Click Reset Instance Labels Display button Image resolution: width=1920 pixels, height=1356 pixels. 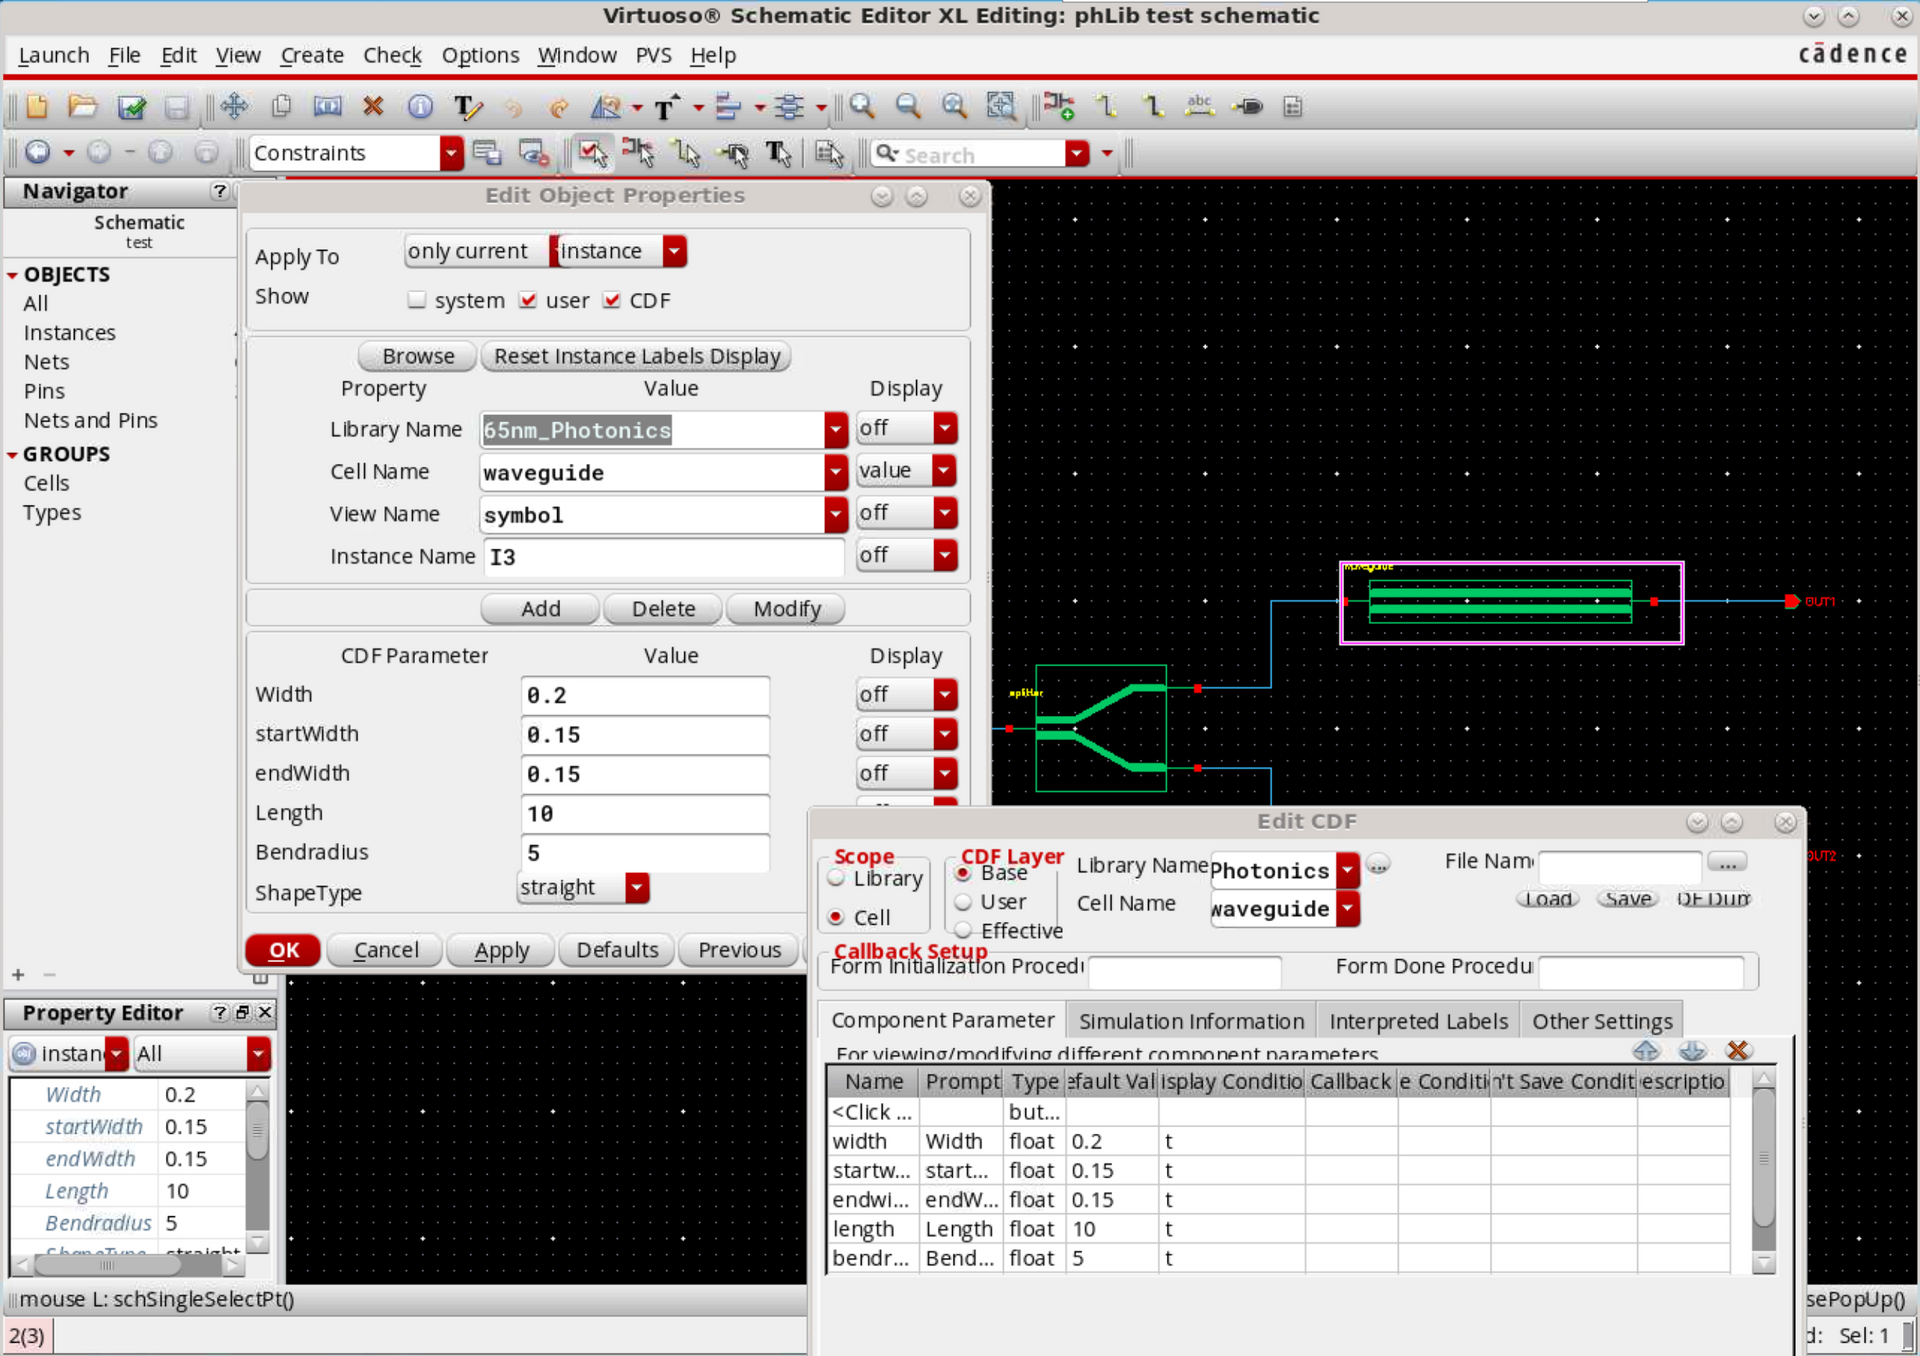coord(637,356)
